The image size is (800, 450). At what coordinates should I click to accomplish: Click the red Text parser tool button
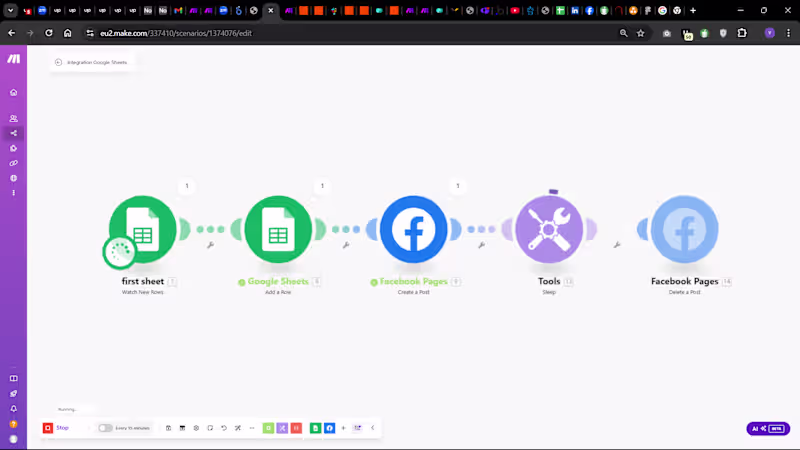pyautogui.click(x=296, y=428)
